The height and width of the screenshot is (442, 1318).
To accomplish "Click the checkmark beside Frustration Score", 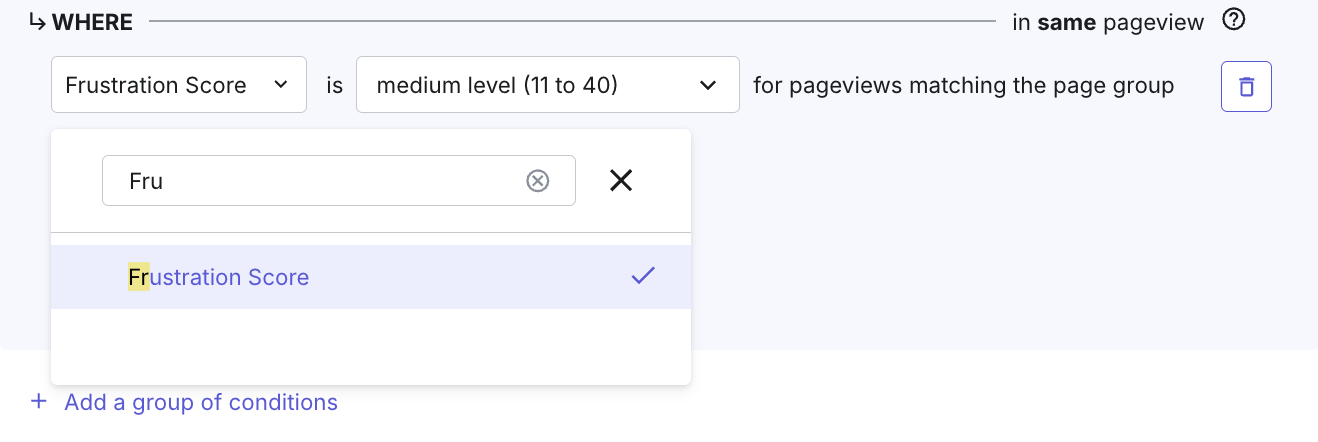I will pos(642,276).
